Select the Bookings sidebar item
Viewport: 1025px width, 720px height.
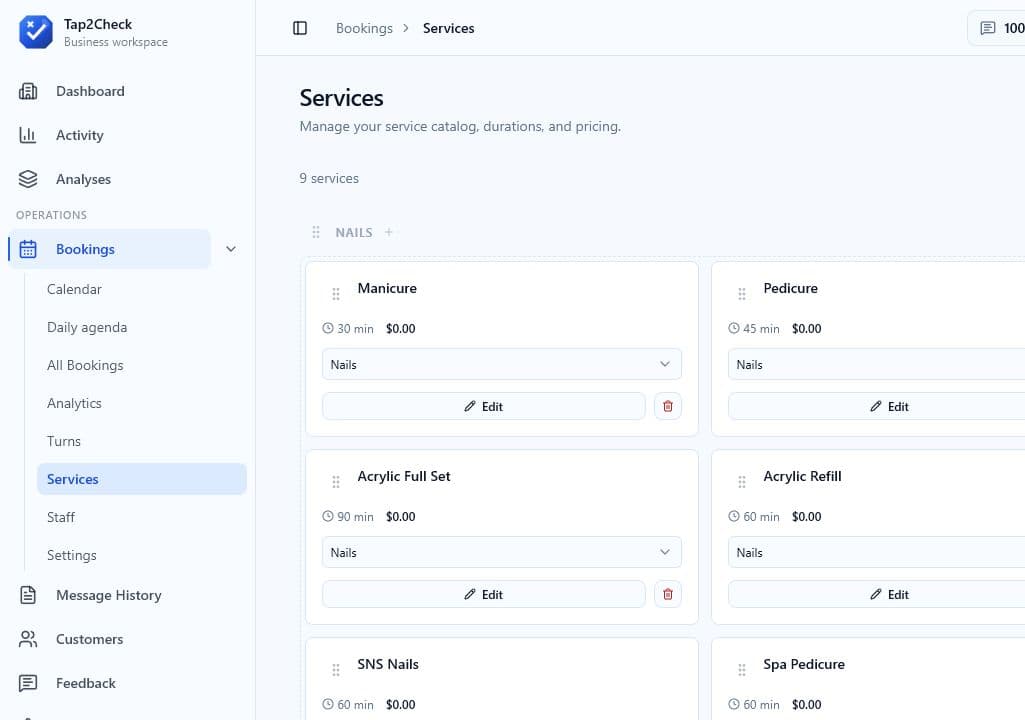(110, 249)
